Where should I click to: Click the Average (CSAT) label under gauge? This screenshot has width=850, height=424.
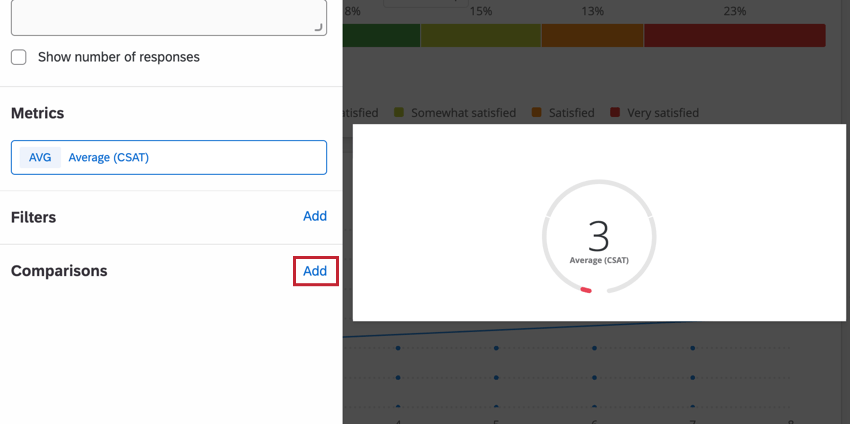599,260
